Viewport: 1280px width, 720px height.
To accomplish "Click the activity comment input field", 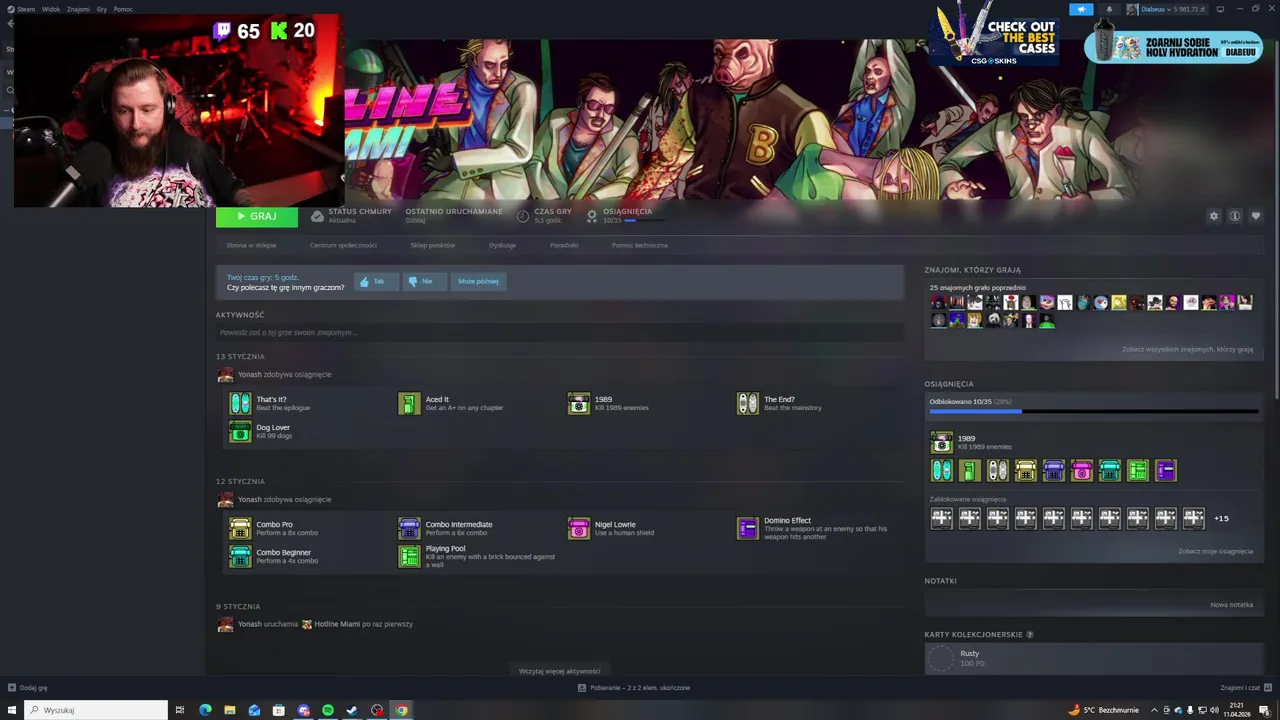I will [x=560, y=332].
